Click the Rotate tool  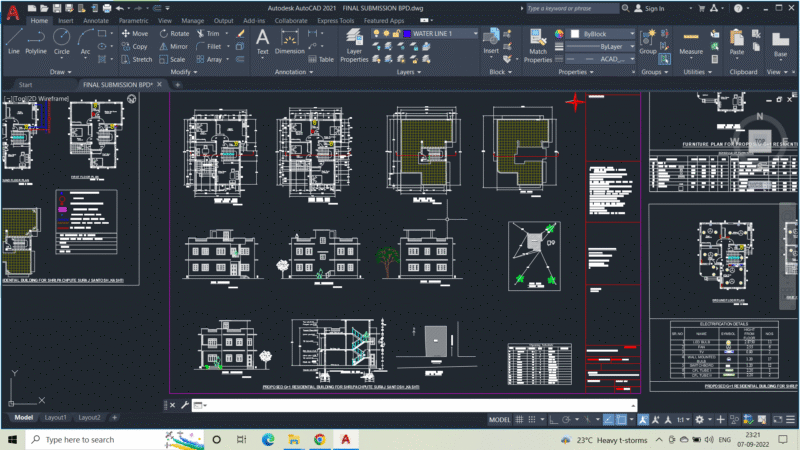tap(174, 33)
